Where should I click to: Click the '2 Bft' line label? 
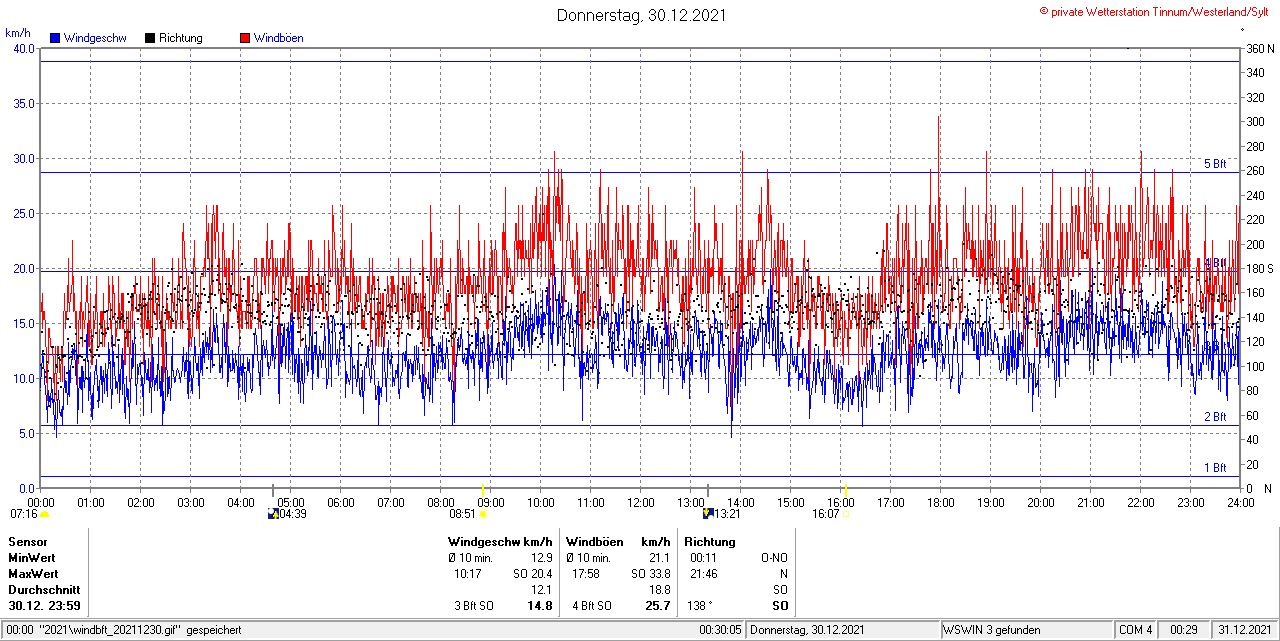click(1215, 417)
